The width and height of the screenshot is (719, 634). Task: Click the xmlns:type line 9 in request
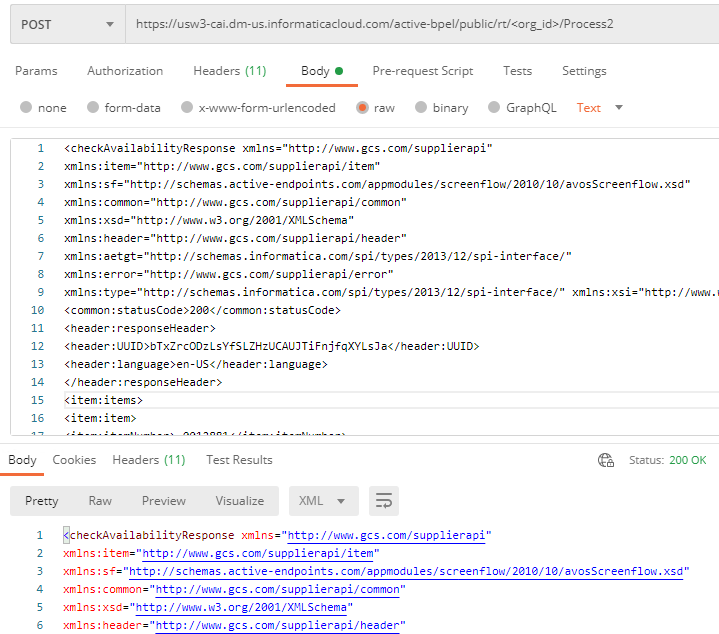tap(392, 292)
